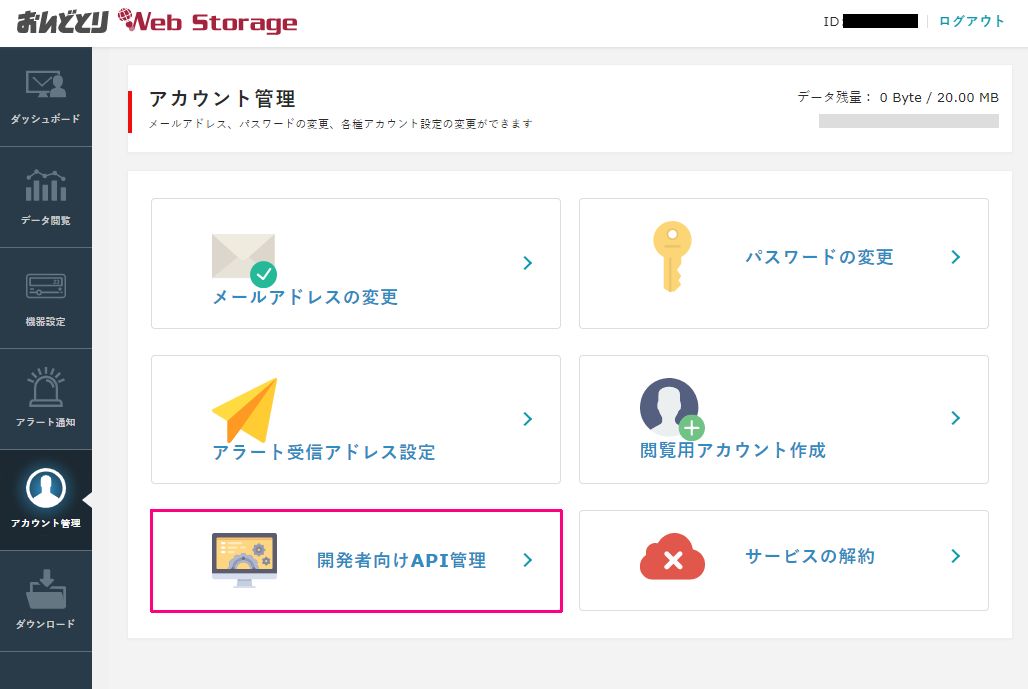Expand chevron on alert address settings card
Viewport: 1028px width, 689px height.
[x=527, y=419]
